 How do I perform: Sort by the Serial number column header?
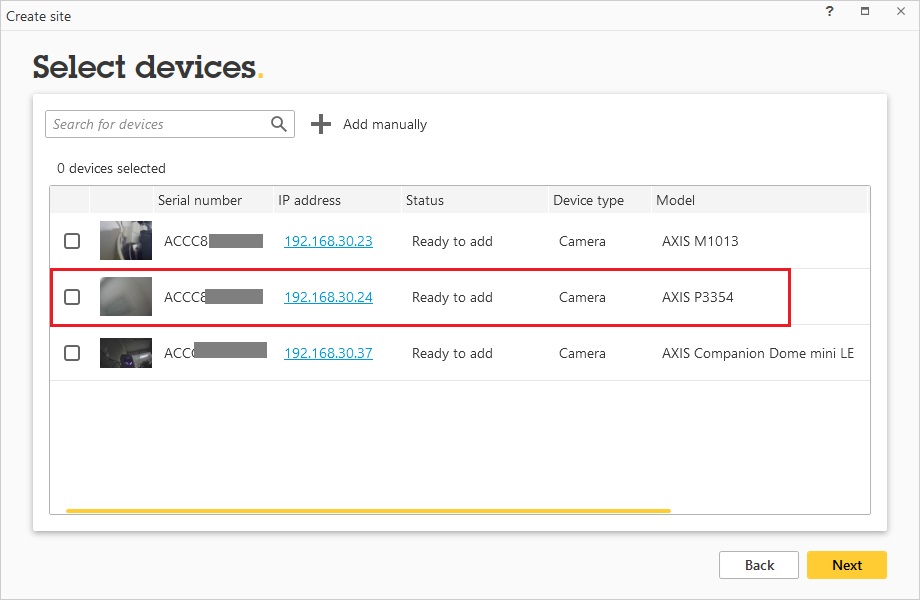[200, 200]
